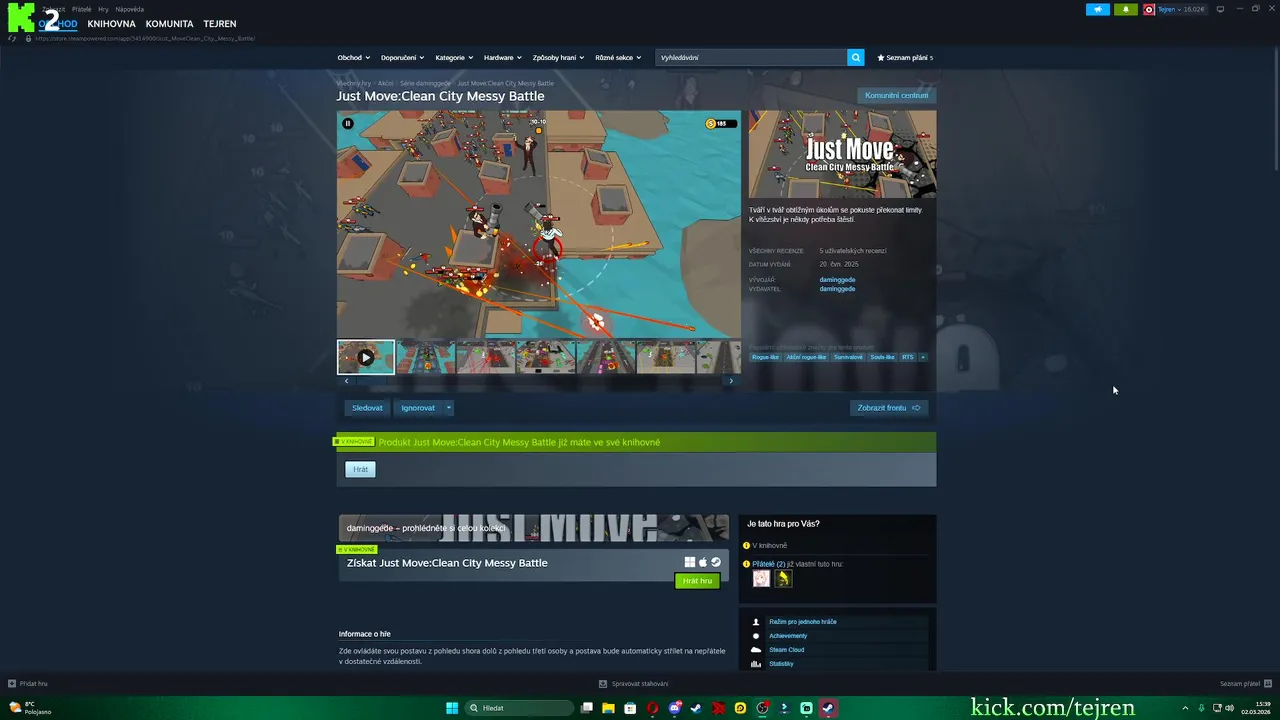Click the Sledovat button
Viewport: 1280px width, 720px height.
point(367,408)
